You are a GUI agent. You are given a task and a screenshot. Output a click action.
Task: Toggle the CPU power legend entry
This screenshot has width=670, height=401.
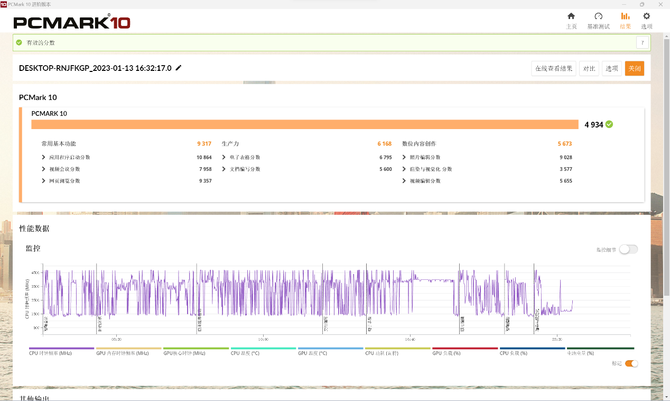point(398,351)
